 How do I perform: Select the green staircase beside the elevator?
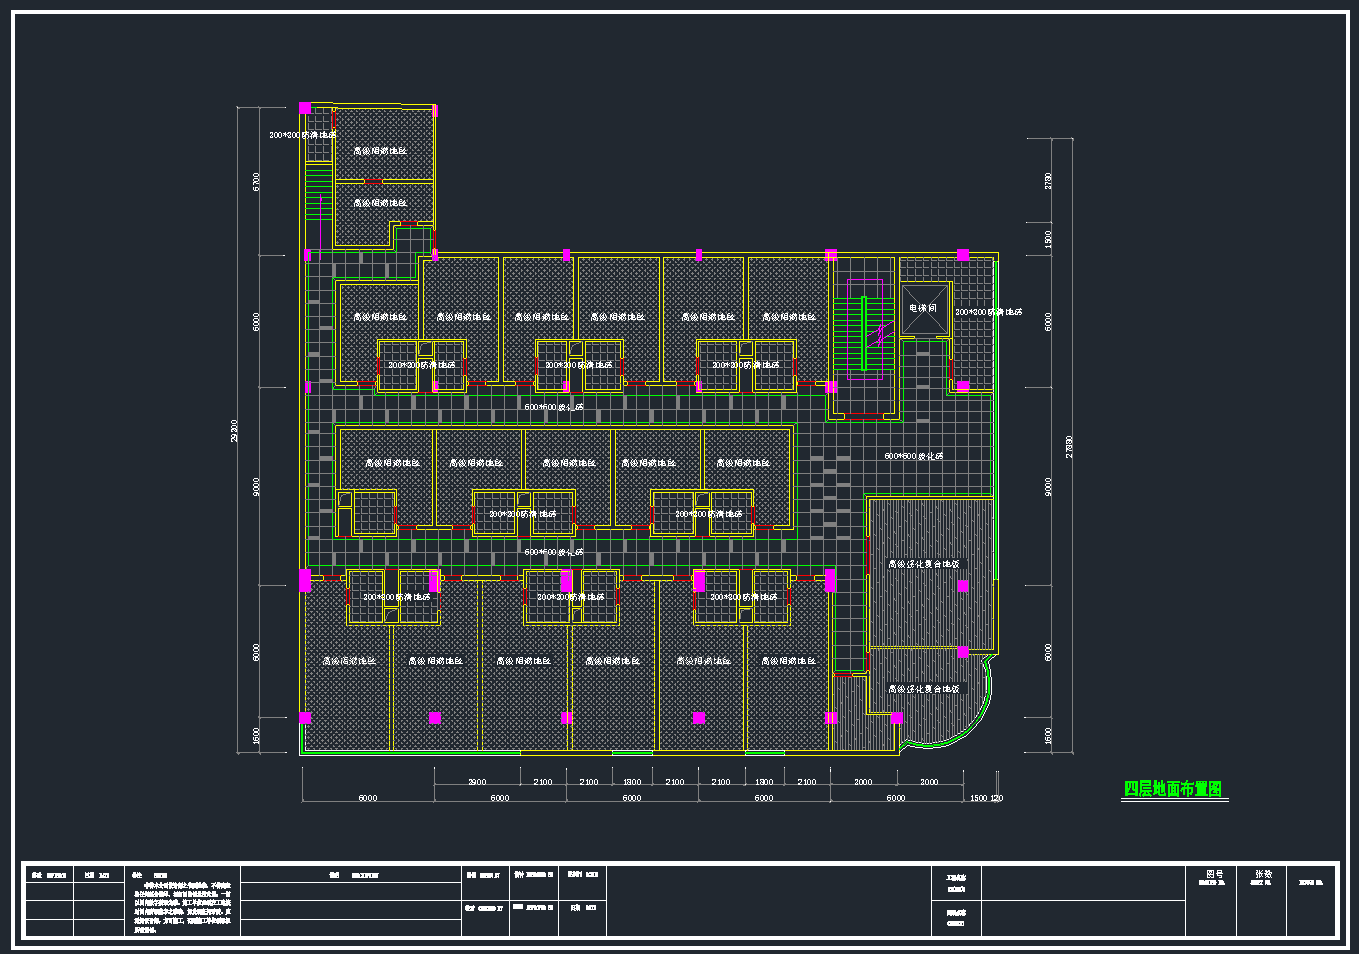[x=849, y=332]
